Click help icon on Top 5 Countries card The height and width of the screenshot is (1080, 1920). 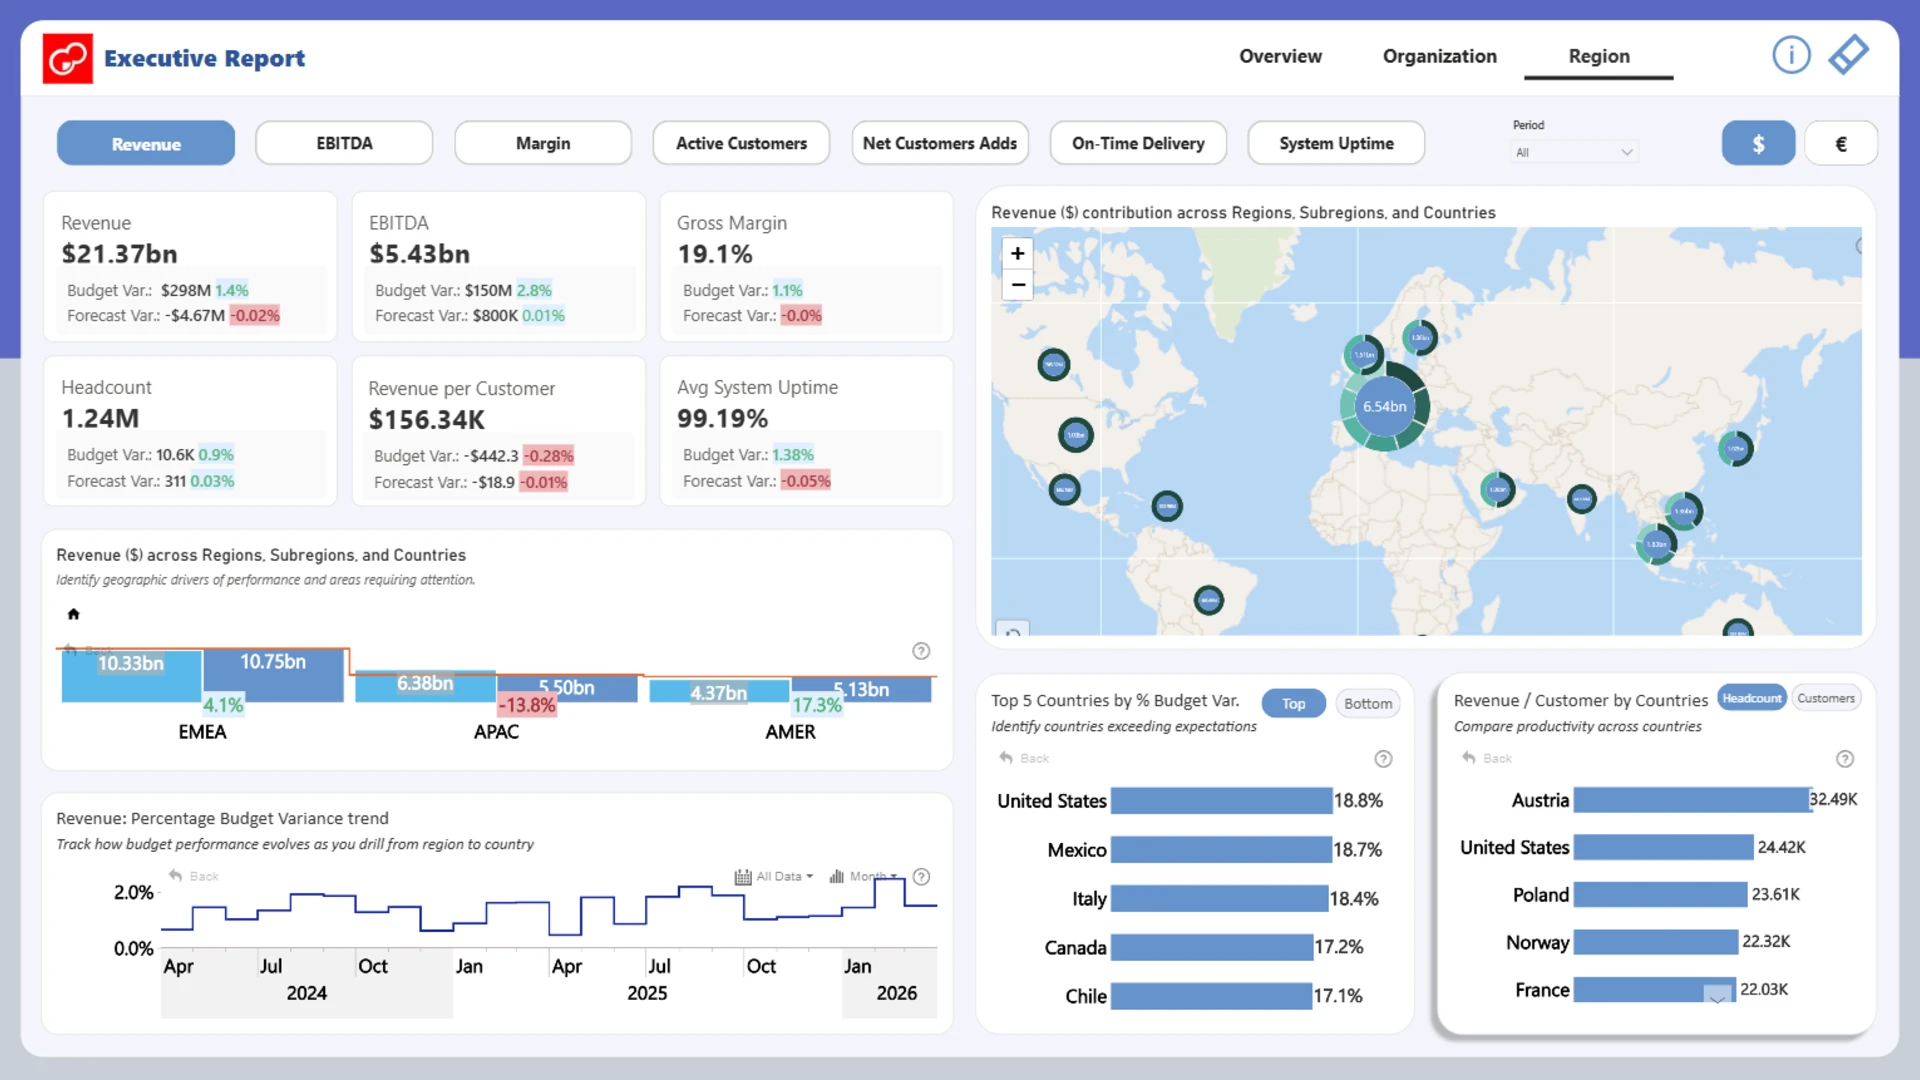[x=1383, y=759]
